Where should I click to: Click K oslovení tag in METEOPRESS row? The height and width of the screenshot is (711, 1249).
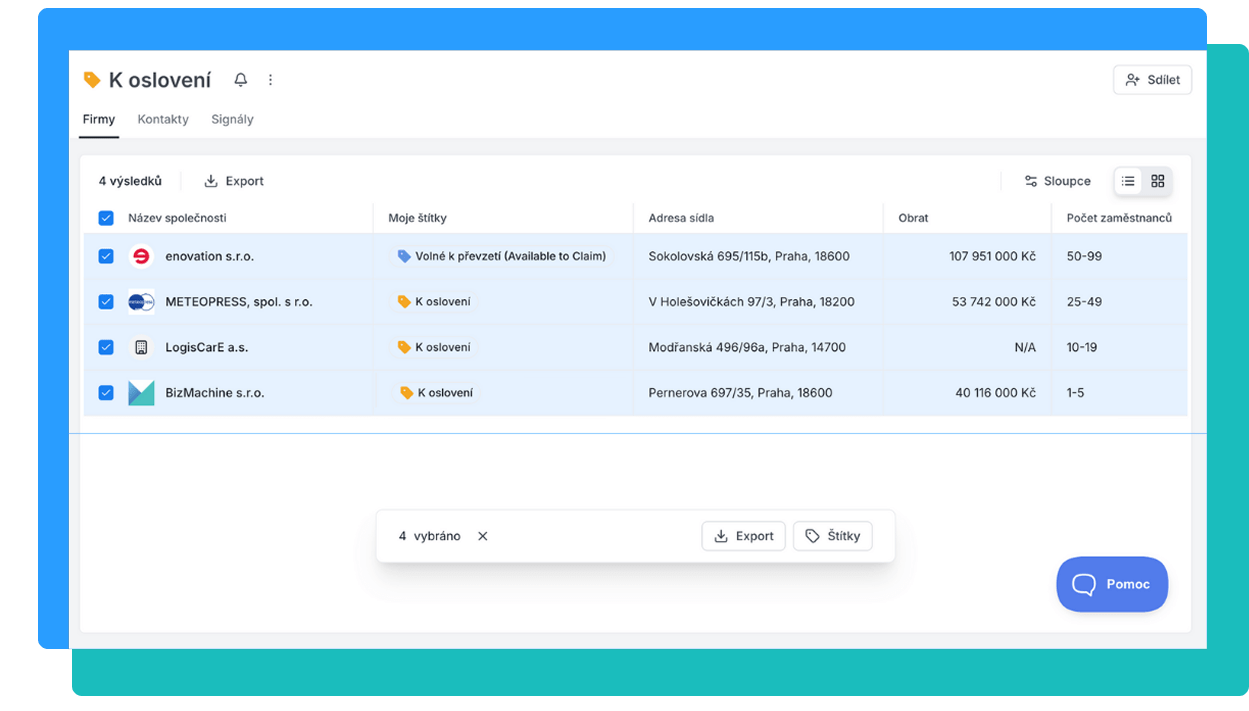433,302
